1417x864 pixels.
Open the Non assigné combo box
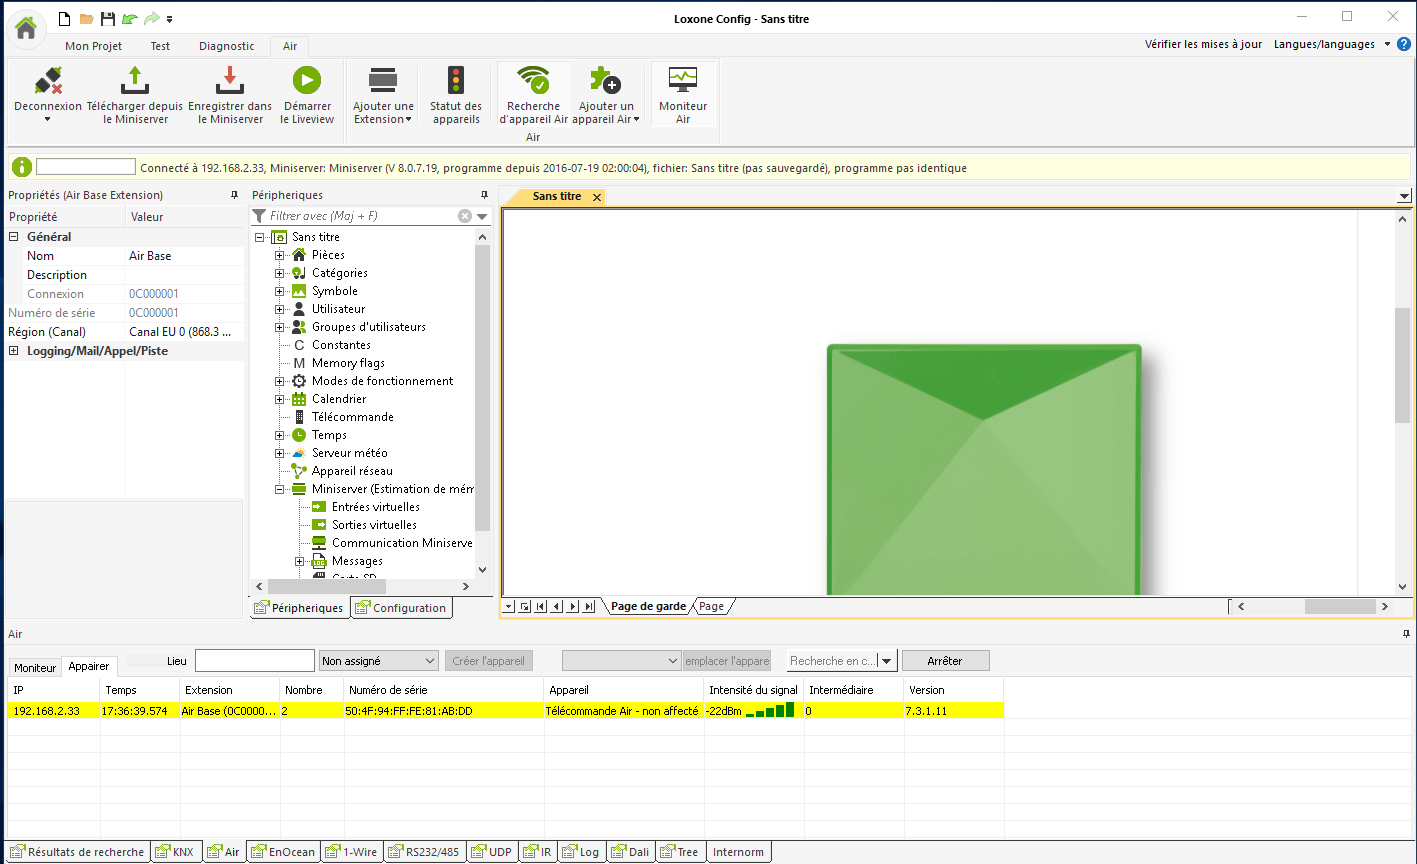tap(379, 661)
